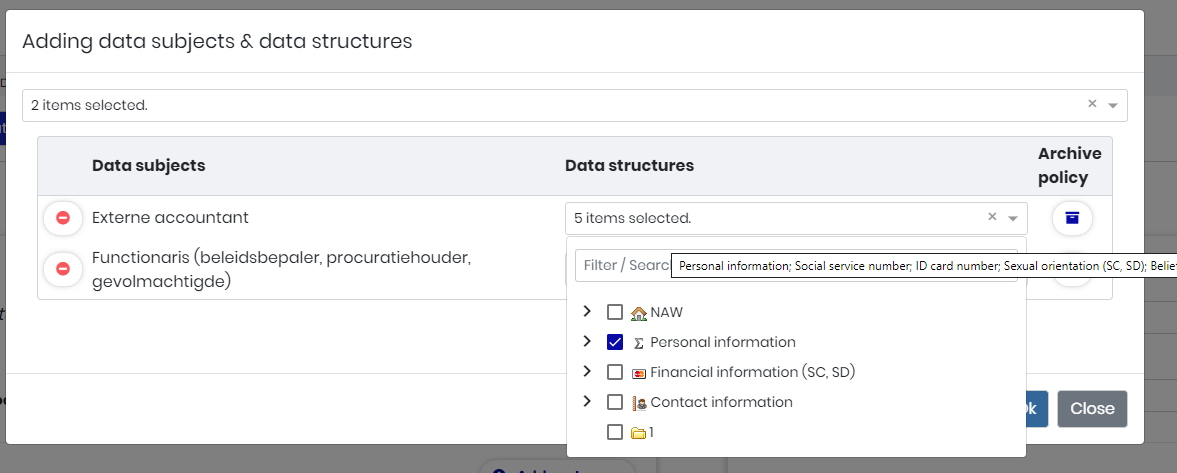
Task: Click the folder icon labeled 1
Action: tap(639, 433)
